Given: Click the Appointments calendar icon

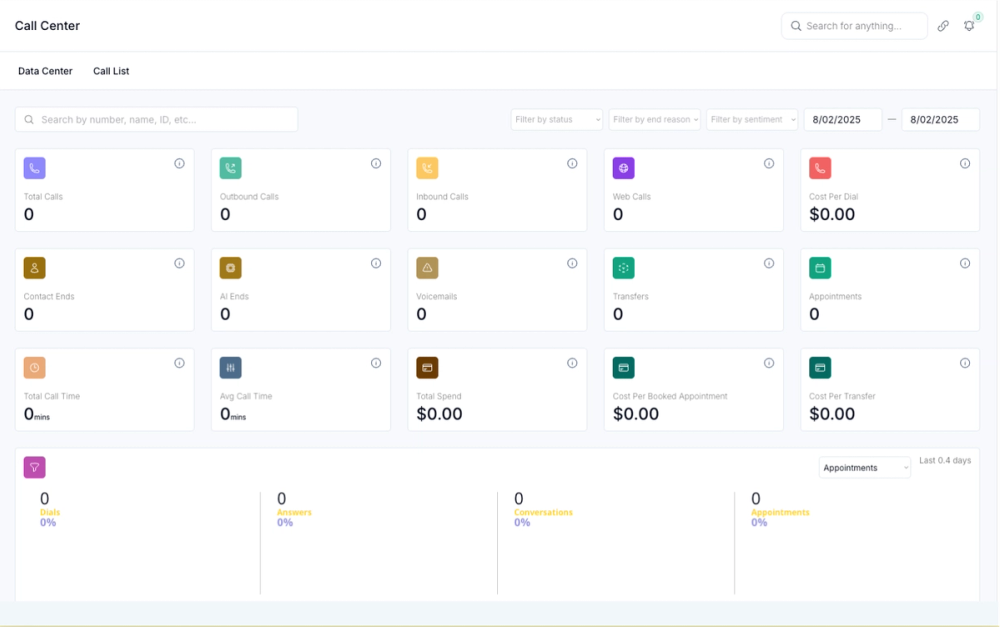Looking at the screenshot, I should 820,268.
